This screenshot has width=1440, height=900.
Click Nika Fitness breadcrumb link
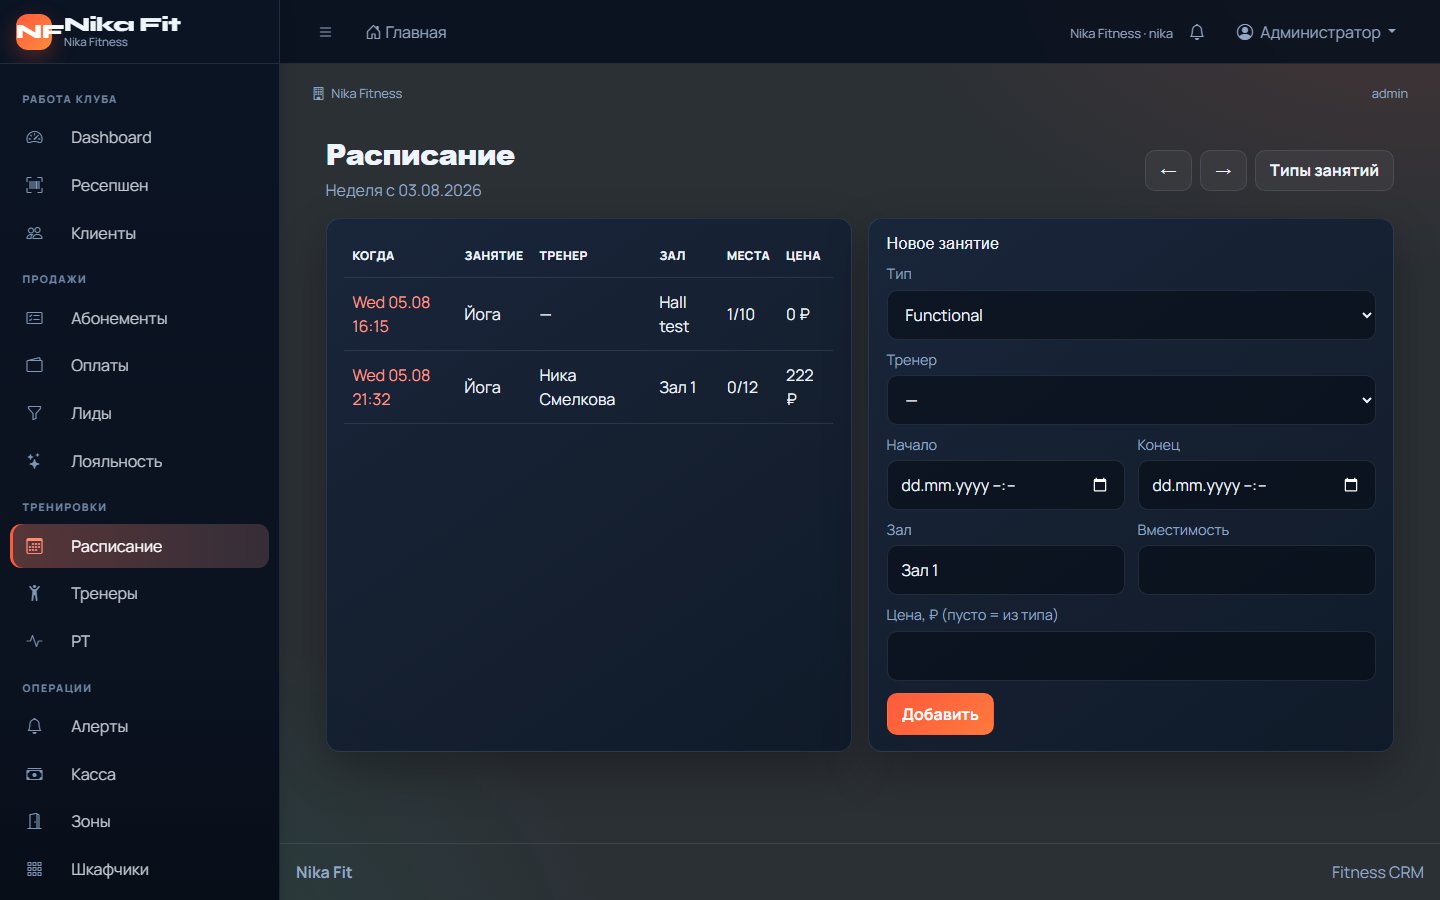pyautogui.click(x=366, y=93)
